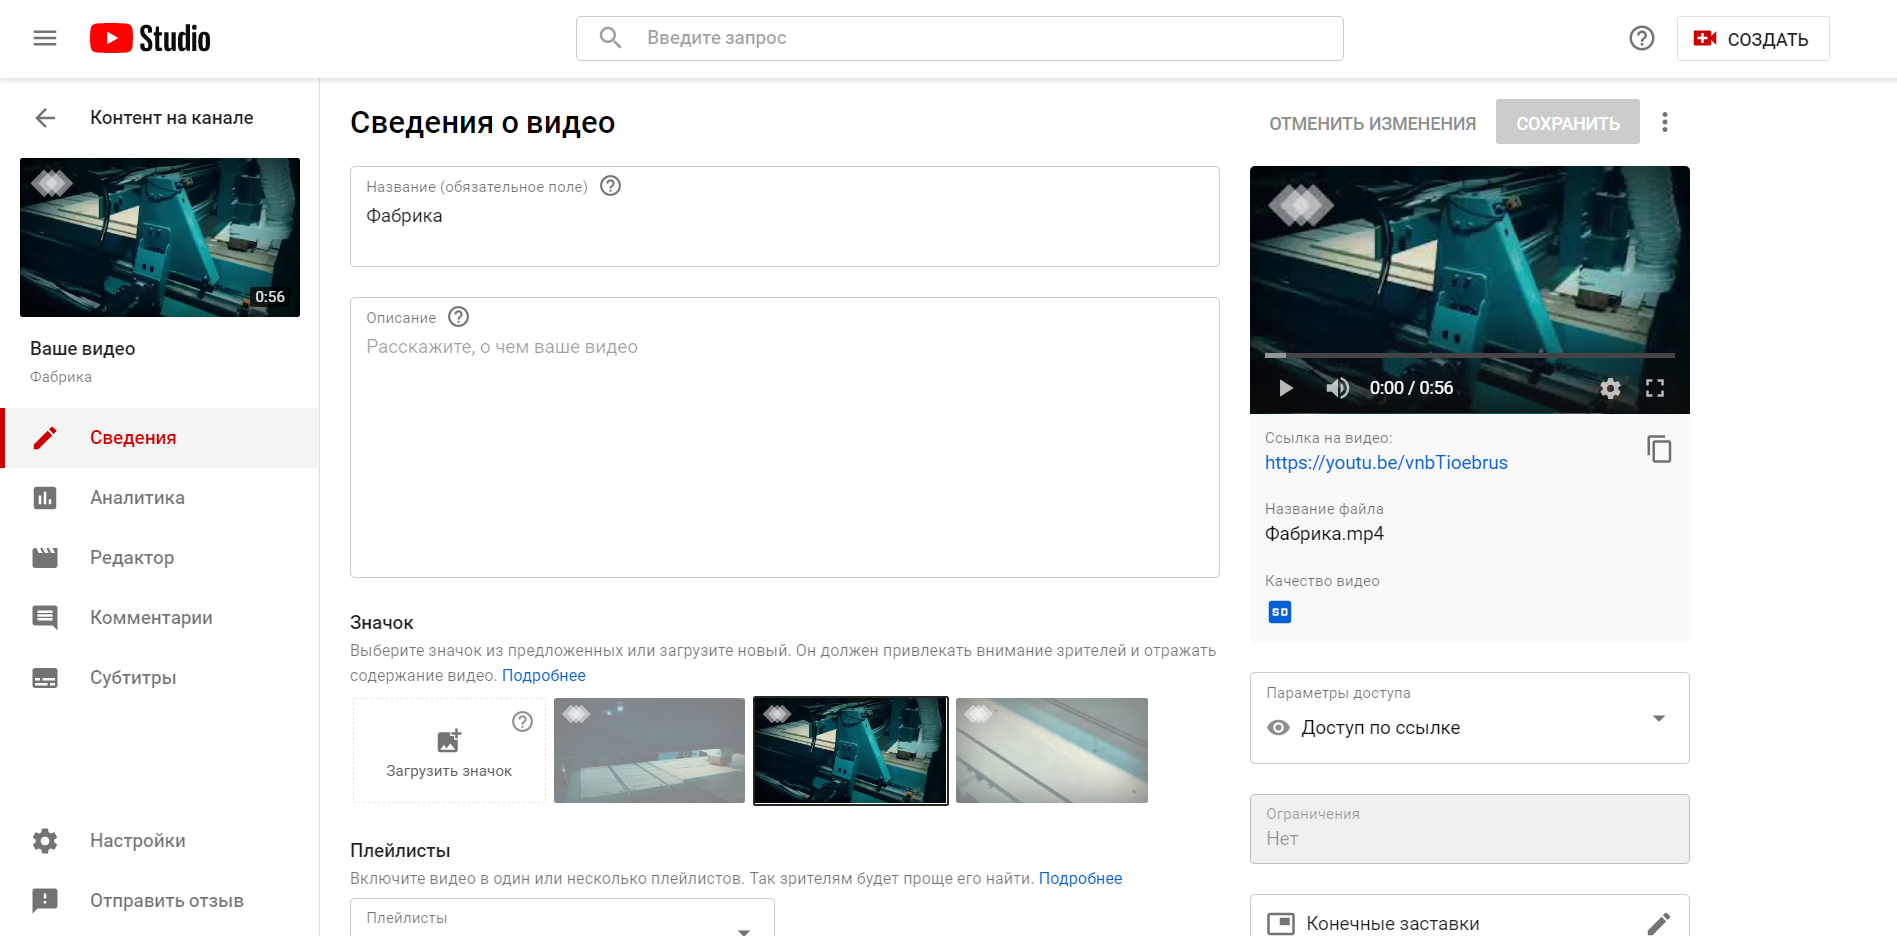Open Сведения in the sidebar
The height and width of the screenshot is (936, 1897).
coord(160,438)
